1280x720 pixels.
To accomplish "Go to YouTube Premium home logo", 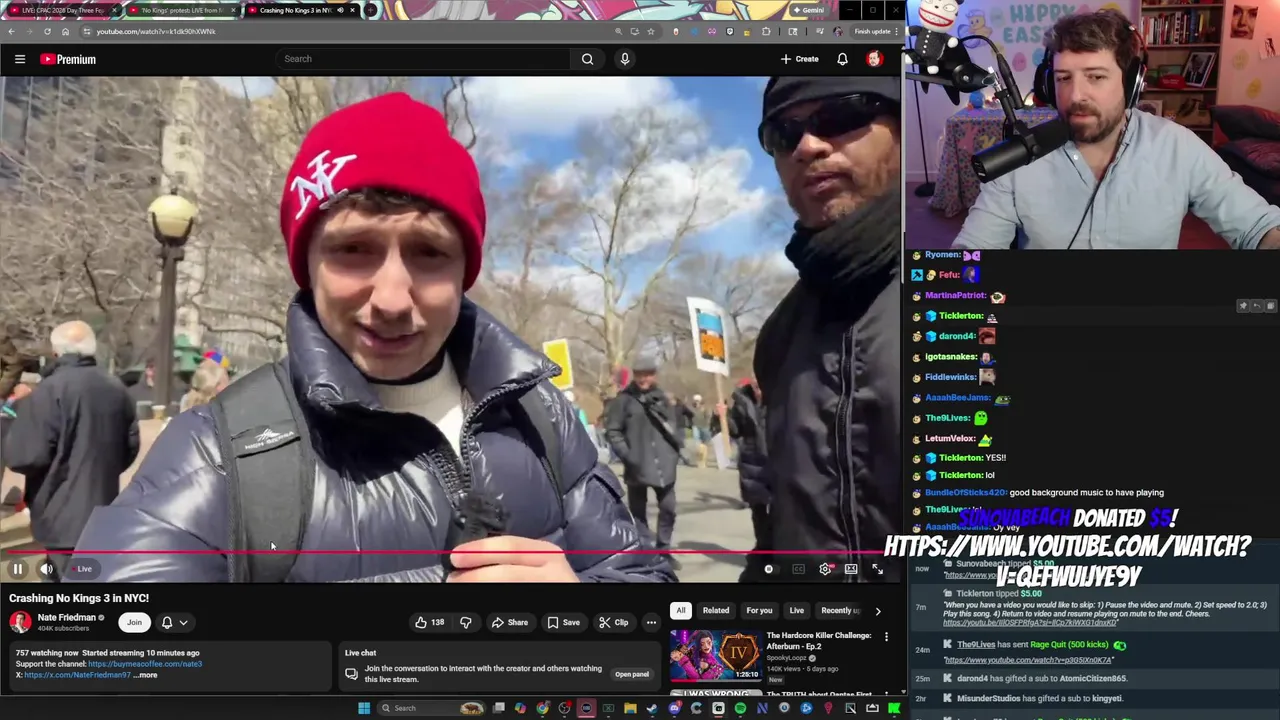I will pos(68,59).
